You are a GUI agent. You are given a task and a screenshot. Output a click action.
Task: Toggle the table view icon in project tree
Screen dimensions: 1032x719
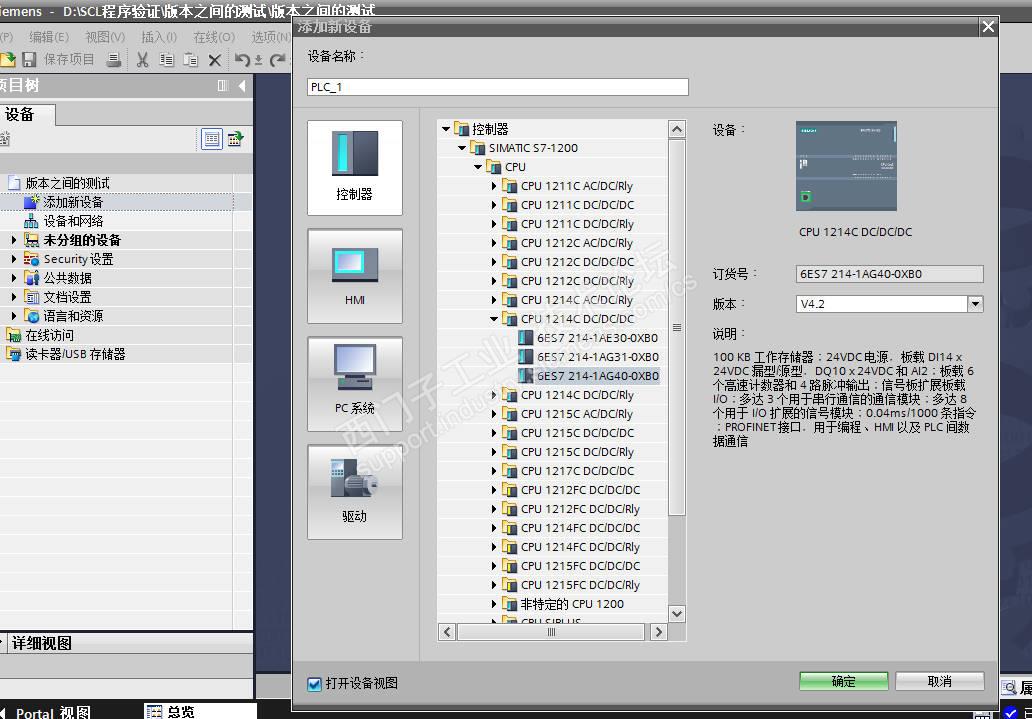tap(211, 139)
